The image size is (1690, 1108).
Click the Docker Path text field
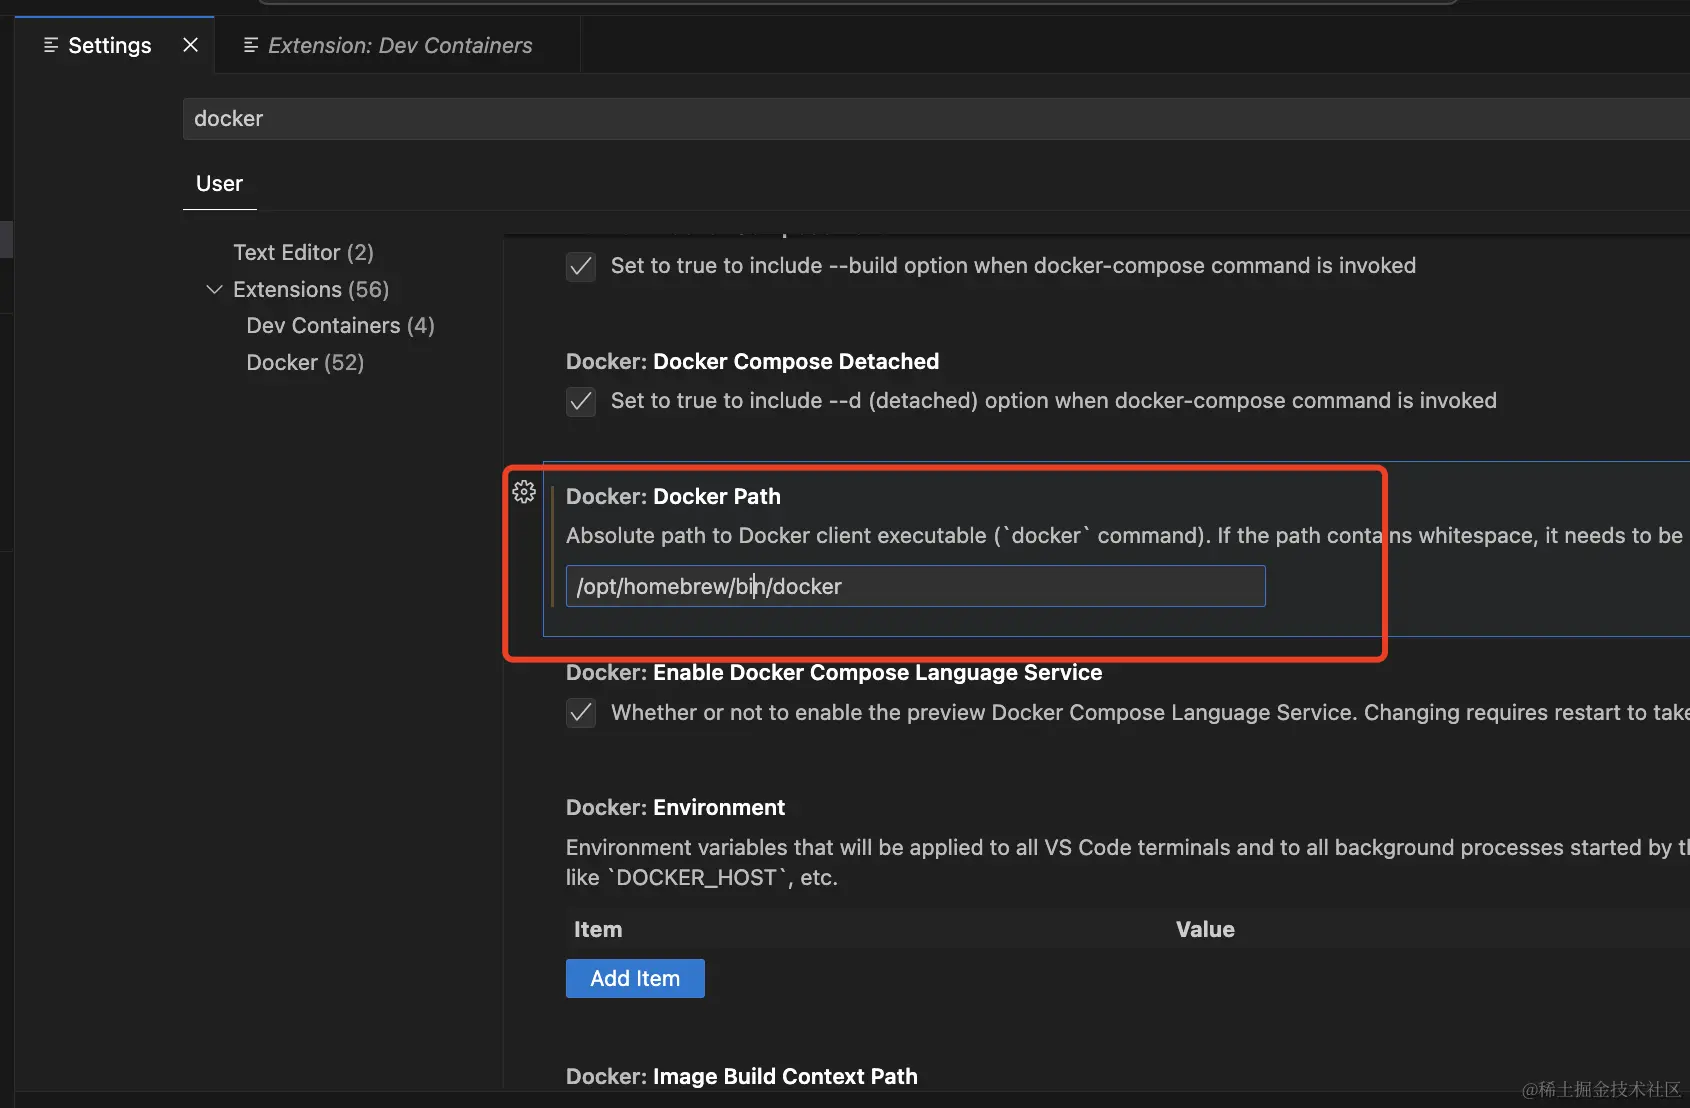[915, 586]
